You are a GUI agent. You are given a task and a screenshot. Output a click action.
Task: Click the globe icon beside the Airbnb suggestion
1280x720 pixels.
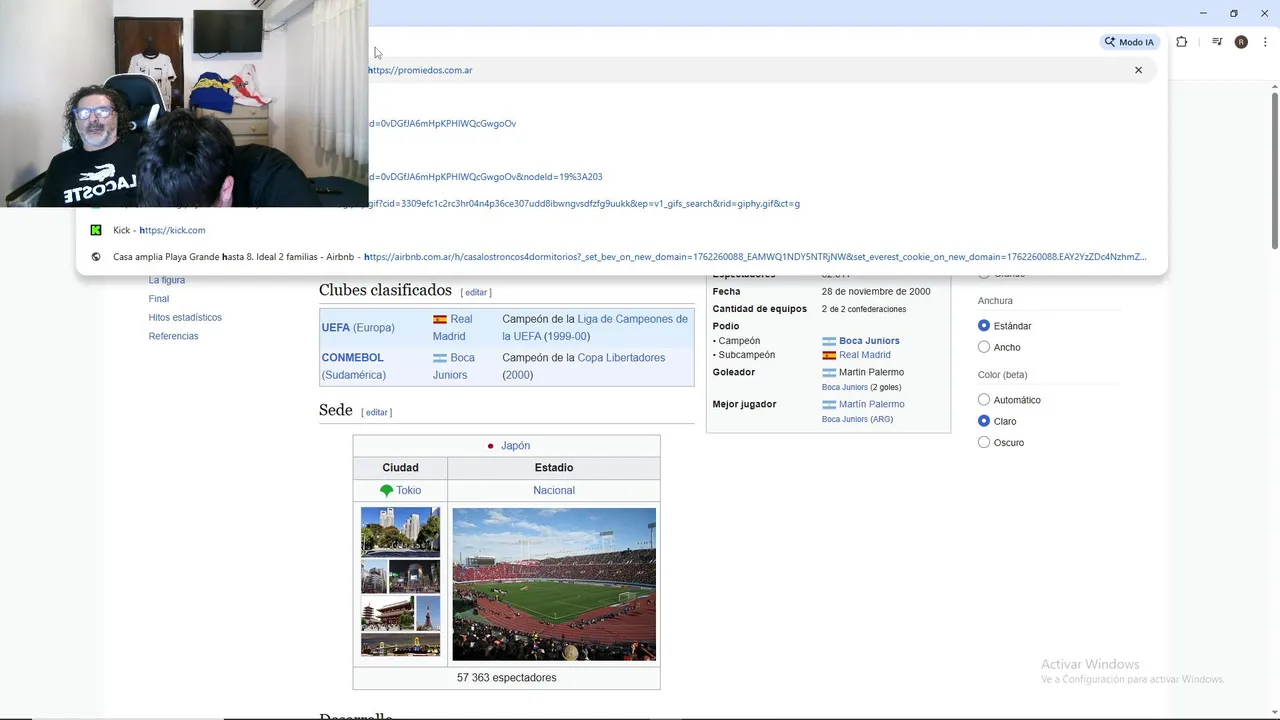coord(96,257)
